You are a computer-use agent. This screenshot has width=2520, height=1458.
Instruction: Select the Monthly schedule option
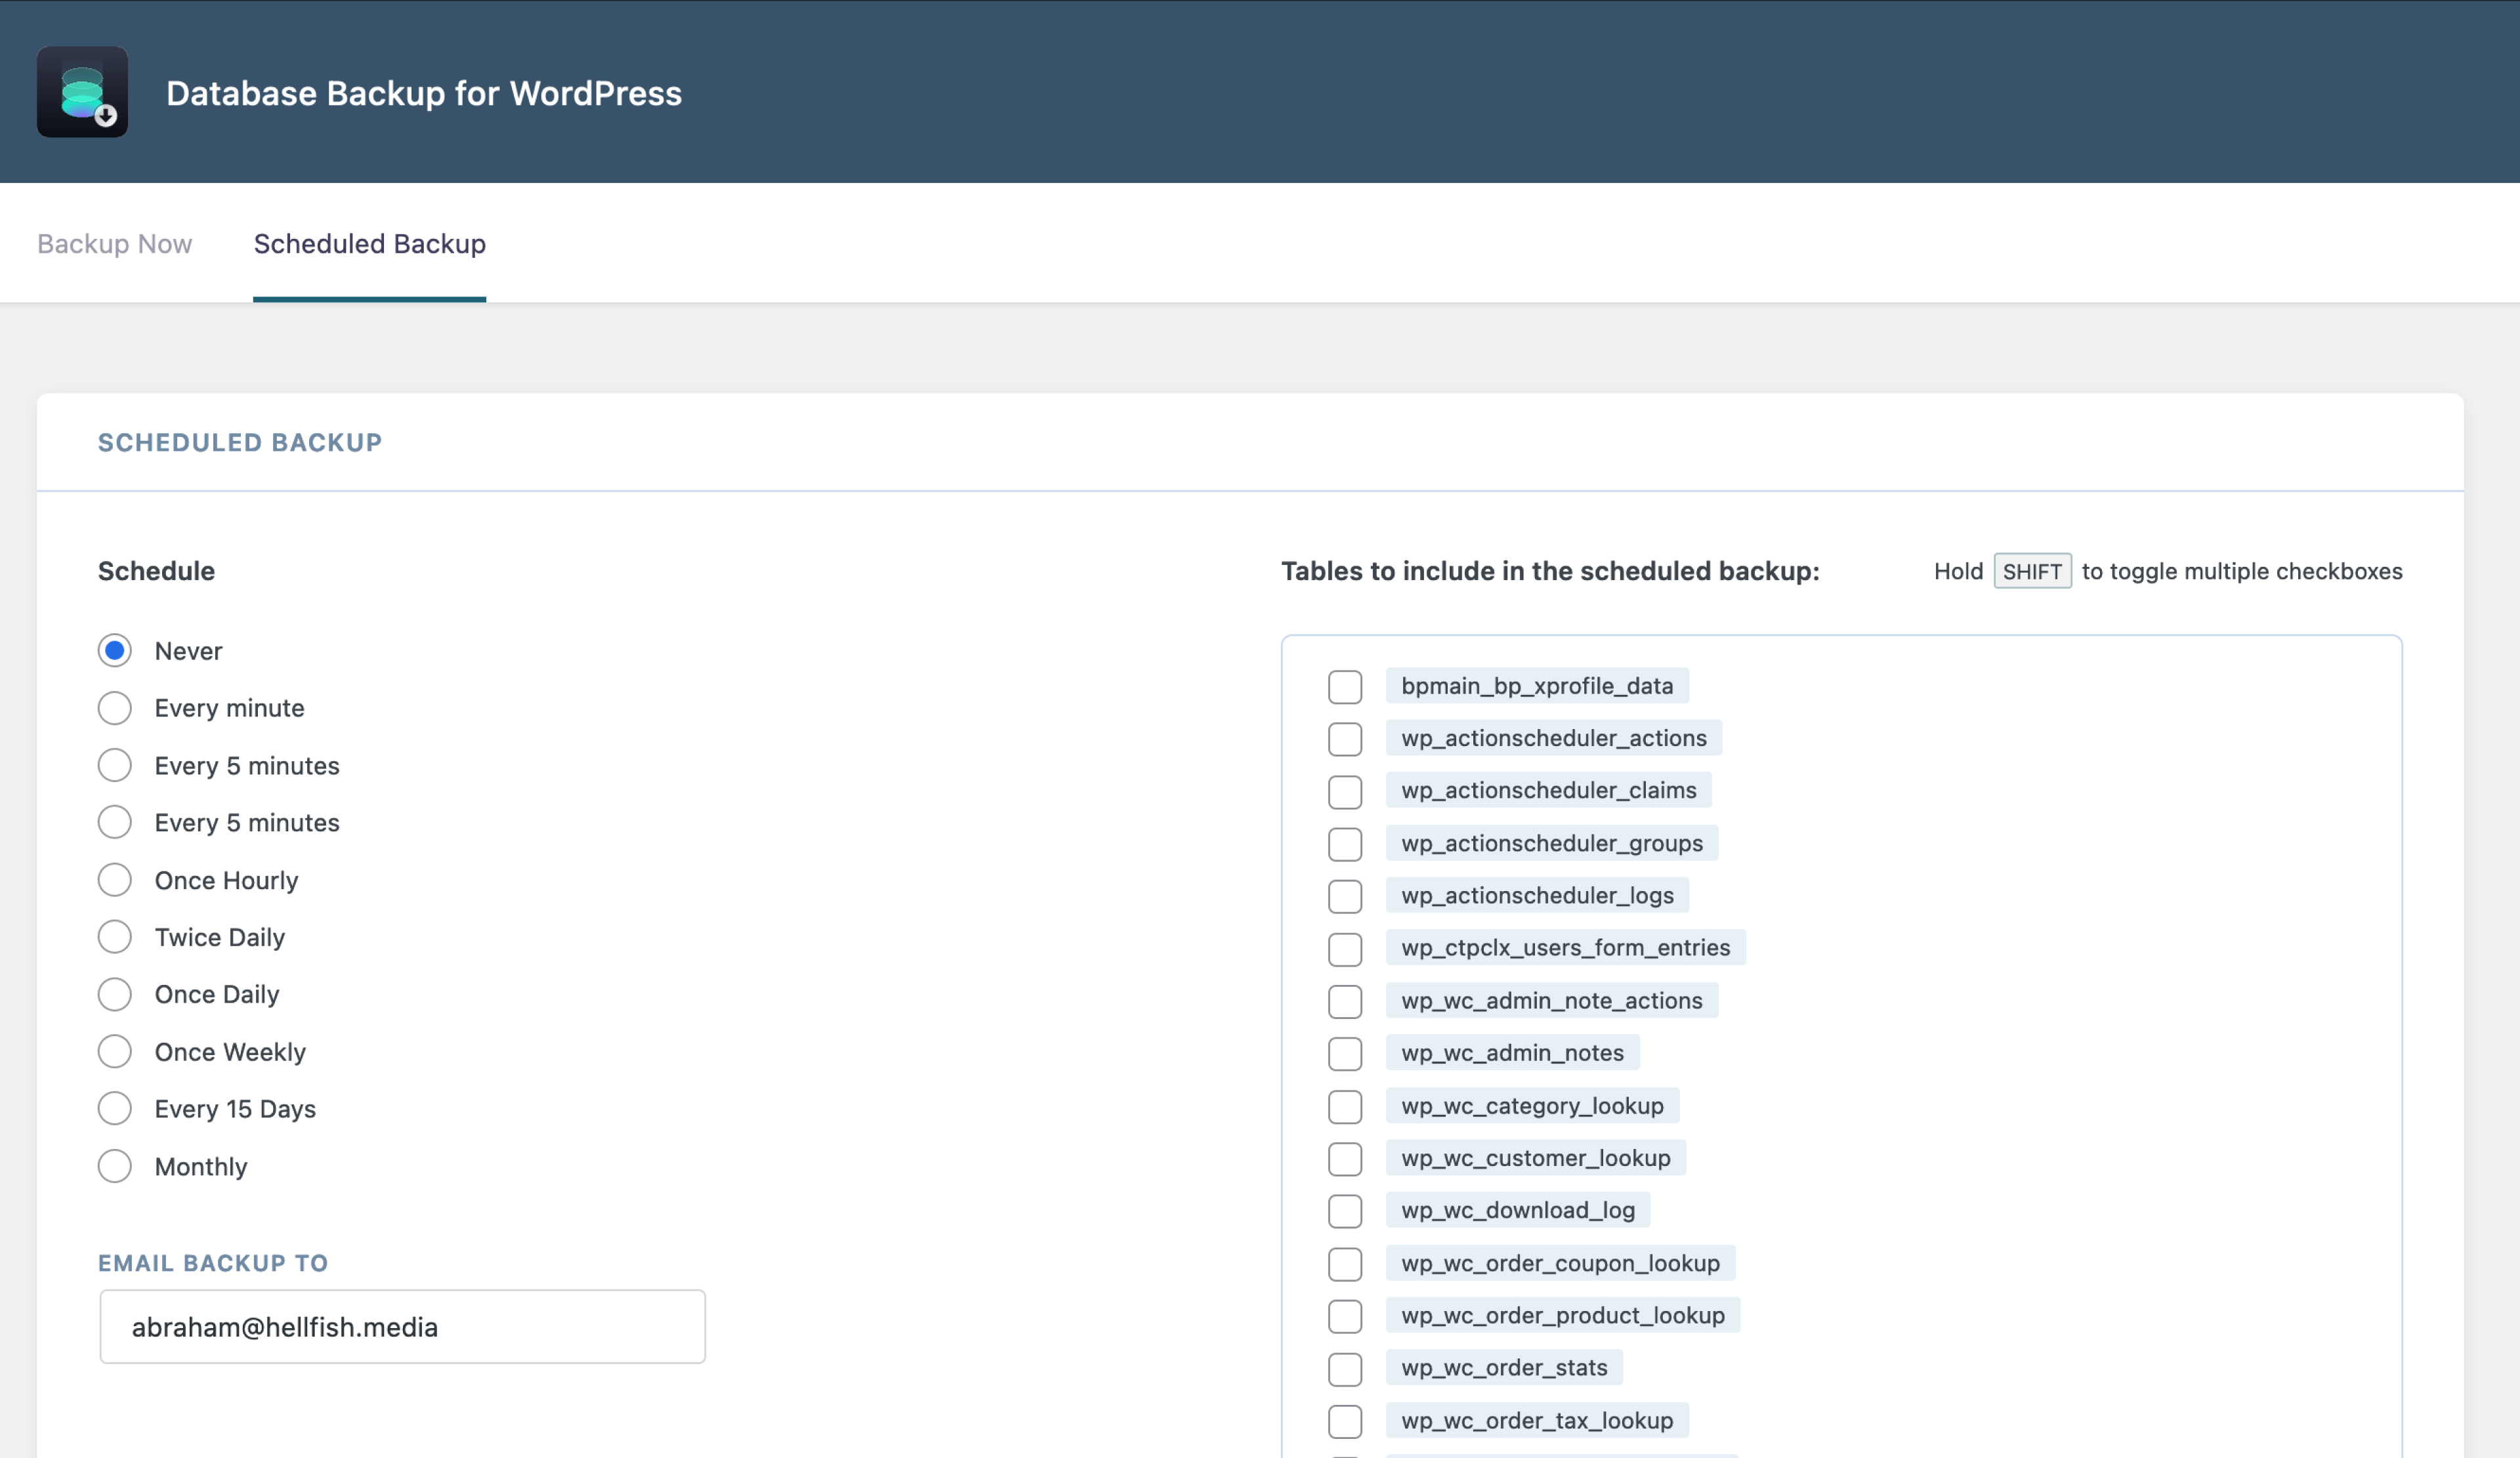(114, 1166)
